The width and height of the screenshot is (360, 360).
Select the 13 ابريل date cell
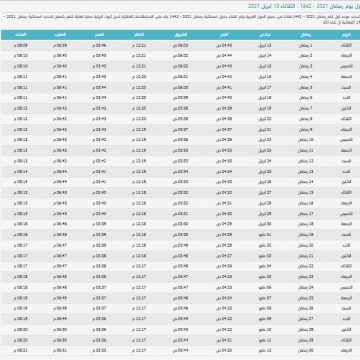[x=265, y=45]
